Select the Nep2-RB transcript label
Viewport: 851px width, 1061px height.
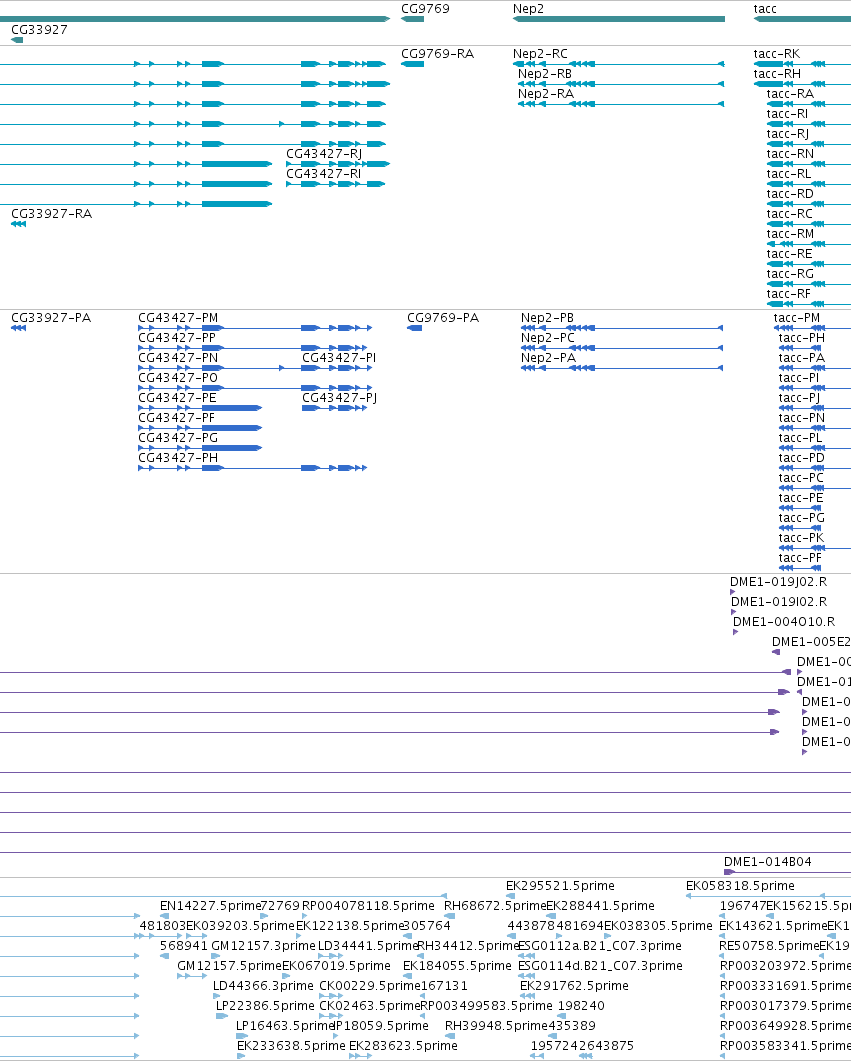[545, 74]
